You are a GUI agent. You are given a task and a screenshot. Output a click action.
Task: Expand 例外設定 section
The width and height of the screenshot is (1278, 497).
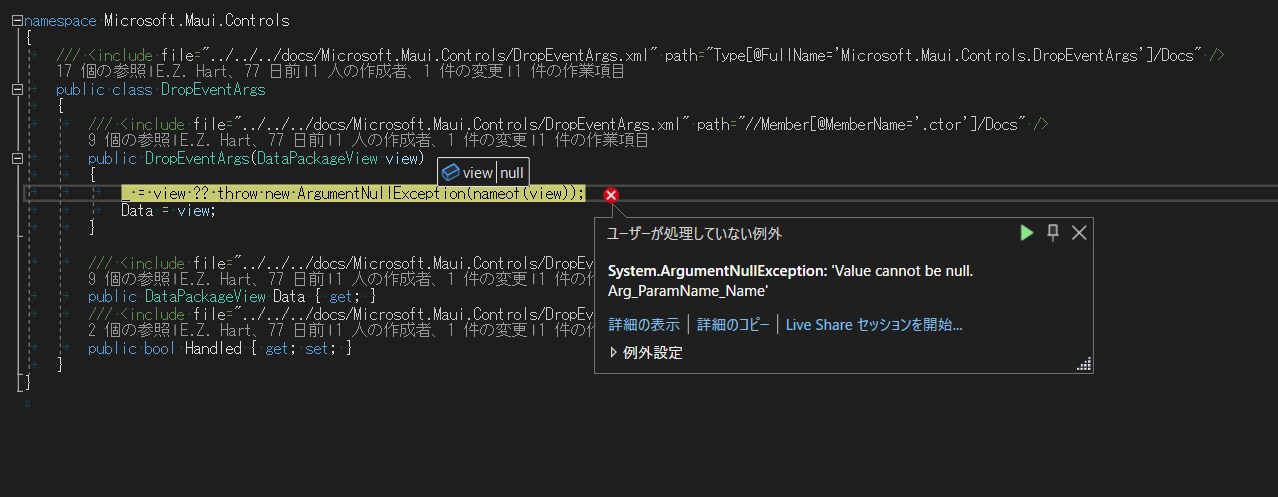646,353
